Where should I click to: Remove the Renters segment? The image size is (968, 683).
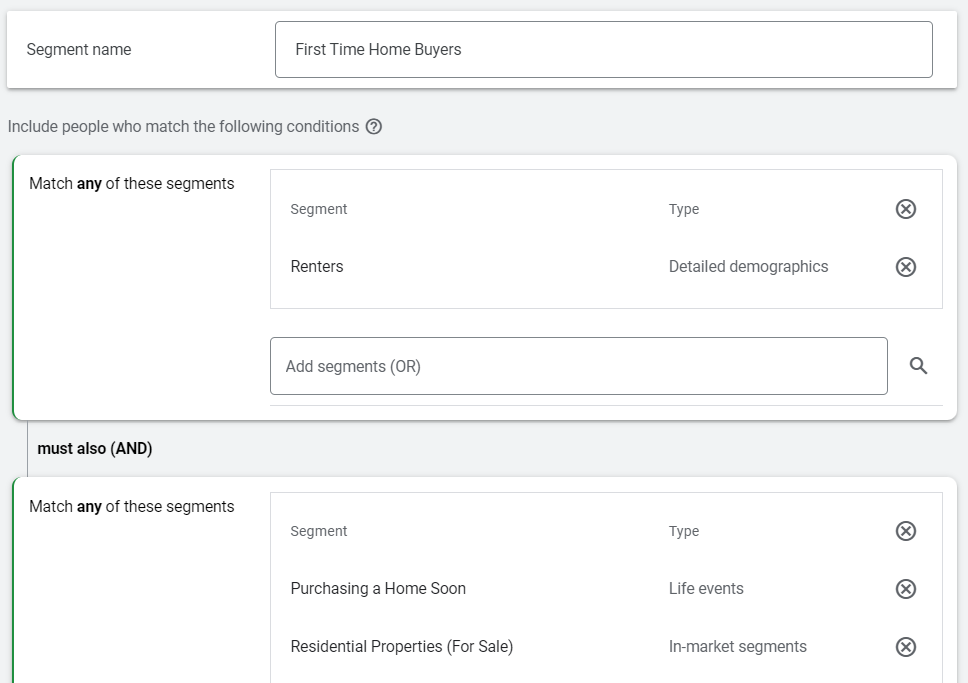(x=906, y=267)
